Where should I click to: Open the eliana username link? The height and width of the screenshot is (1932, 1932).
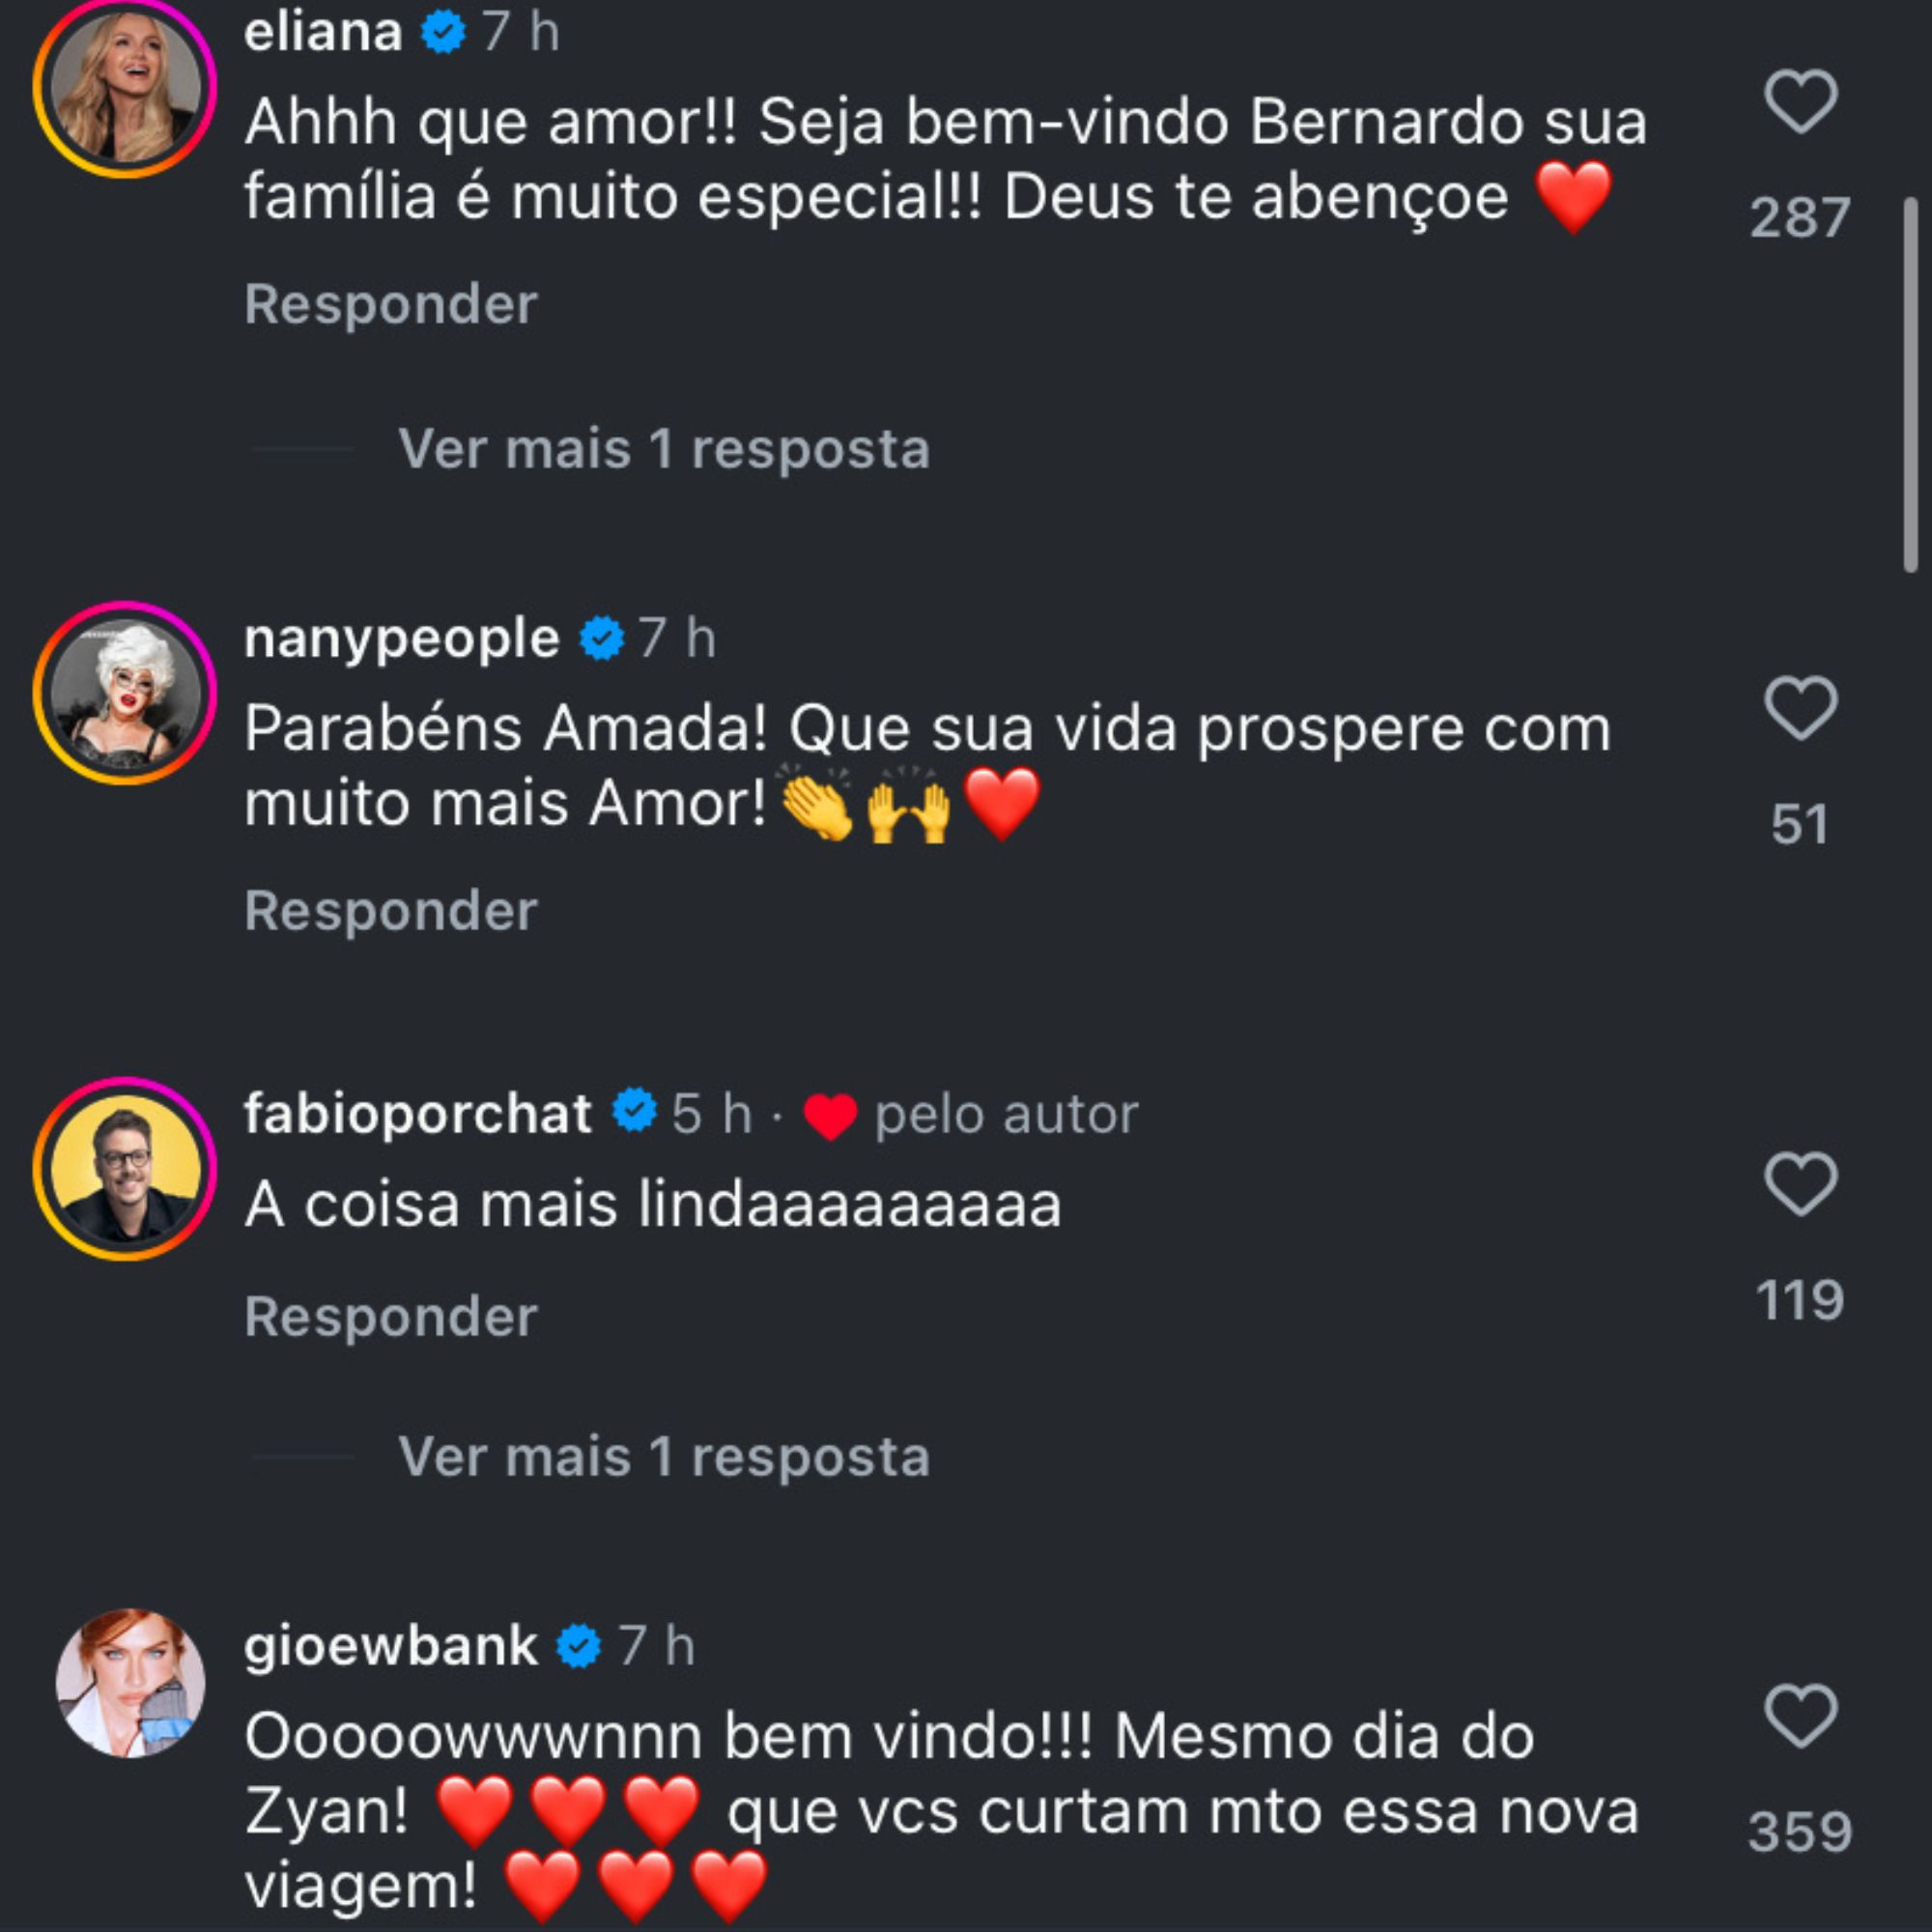click(x=323, y=33)
